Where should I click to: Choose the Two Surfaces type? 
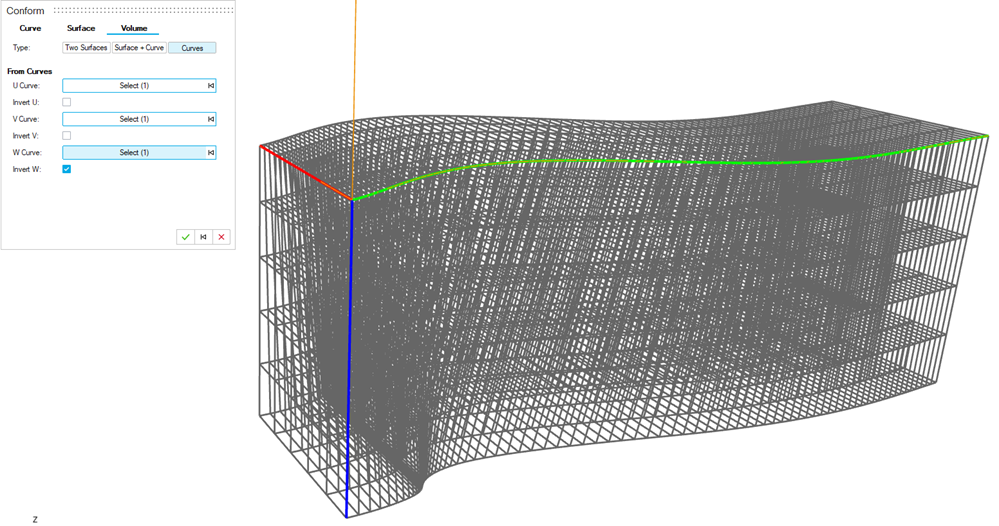(86, 48)
